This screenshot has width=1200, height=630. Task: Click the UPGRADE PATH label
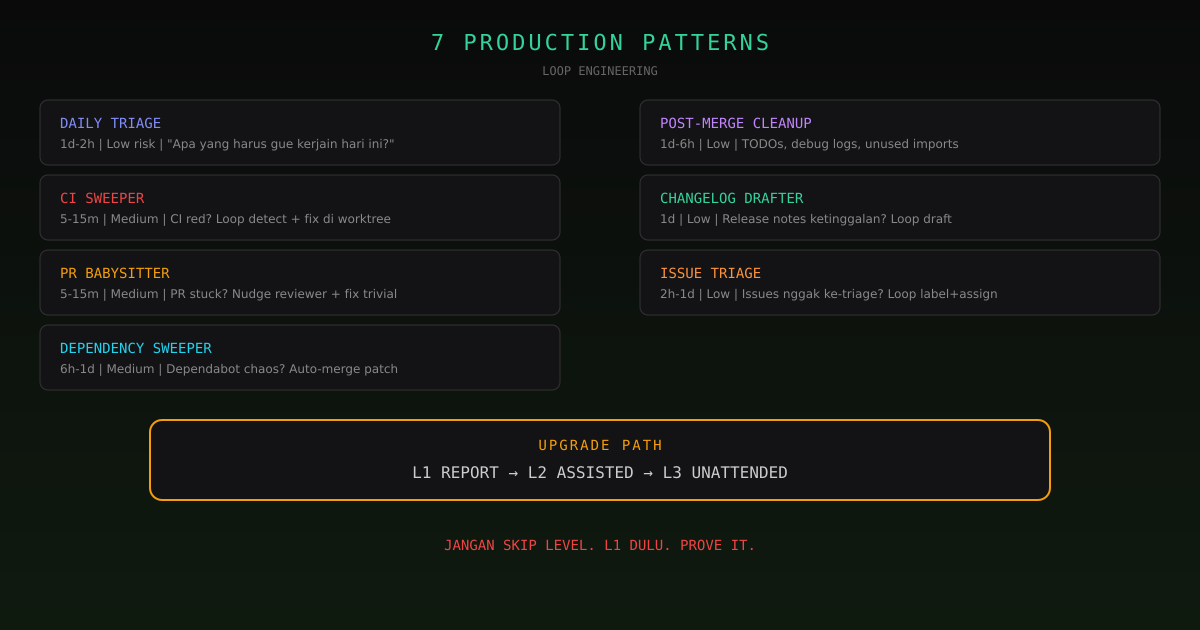[600, 445]
